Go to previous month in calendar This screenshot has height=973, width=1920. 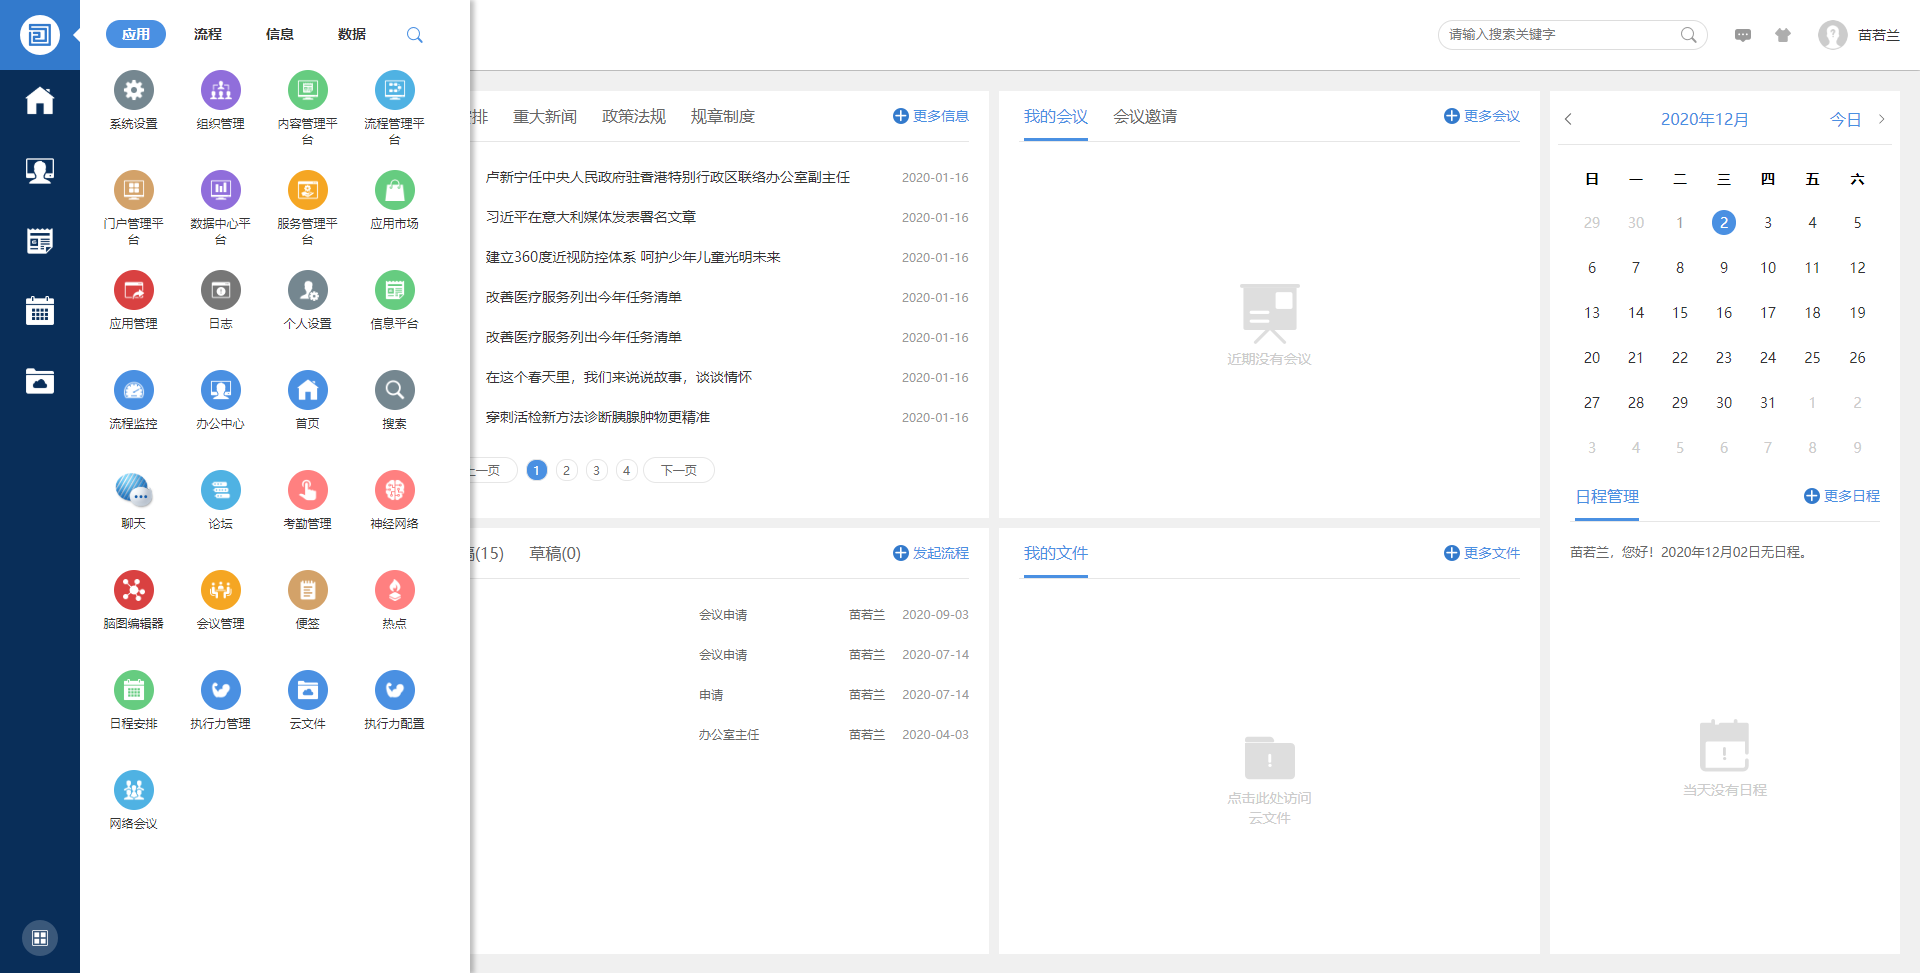[1568, 119]
